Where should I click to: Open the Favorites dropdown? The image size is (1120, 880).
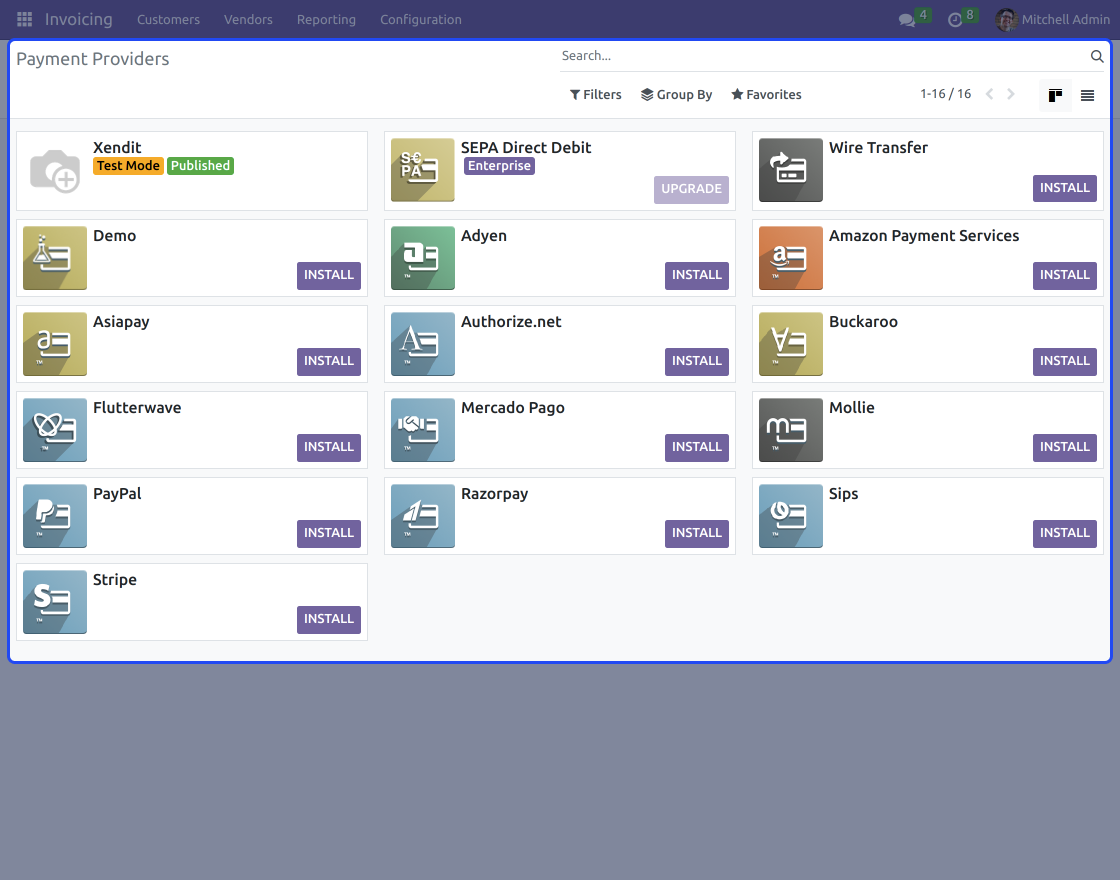pos(766,94)
